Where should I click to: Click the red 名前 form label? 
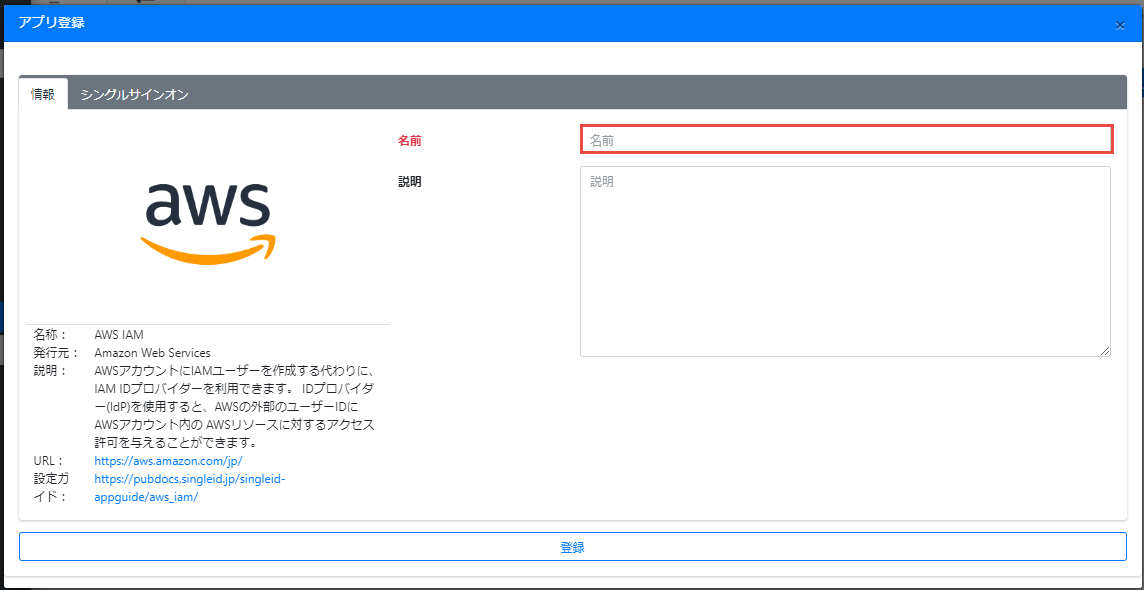[409, 141]
